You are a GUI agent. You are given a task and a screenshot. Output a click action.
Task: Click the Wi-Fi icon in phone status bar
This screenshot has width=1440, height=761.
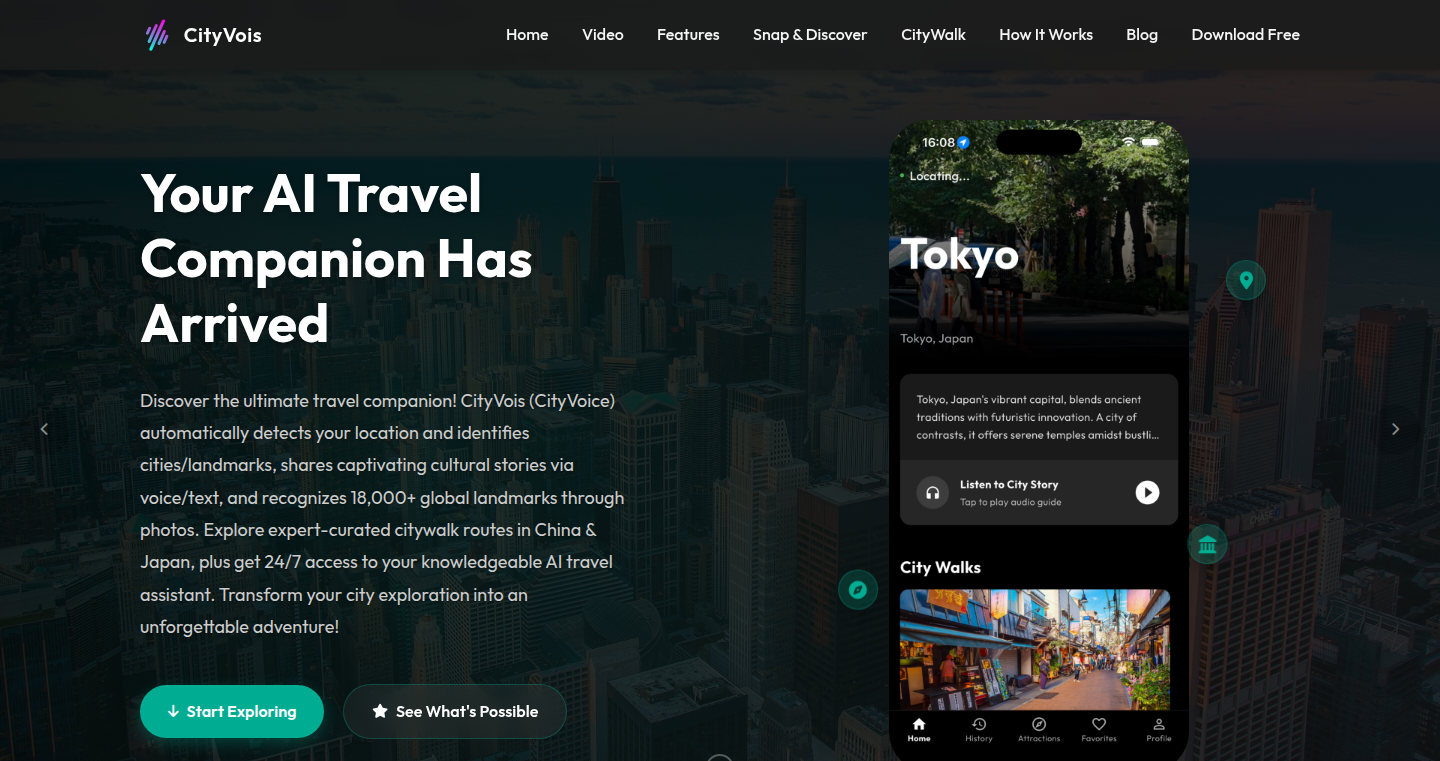(1128, 142)
